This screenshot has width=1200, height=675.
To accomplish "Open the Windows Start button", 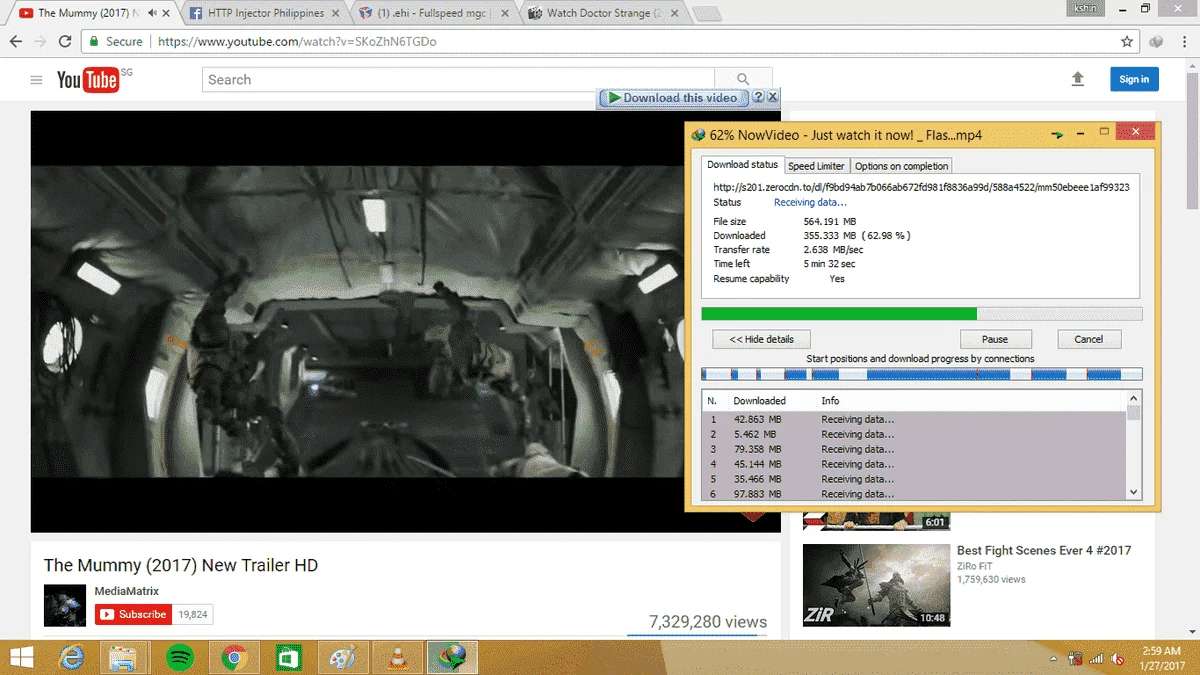I will tap(20, 657).
